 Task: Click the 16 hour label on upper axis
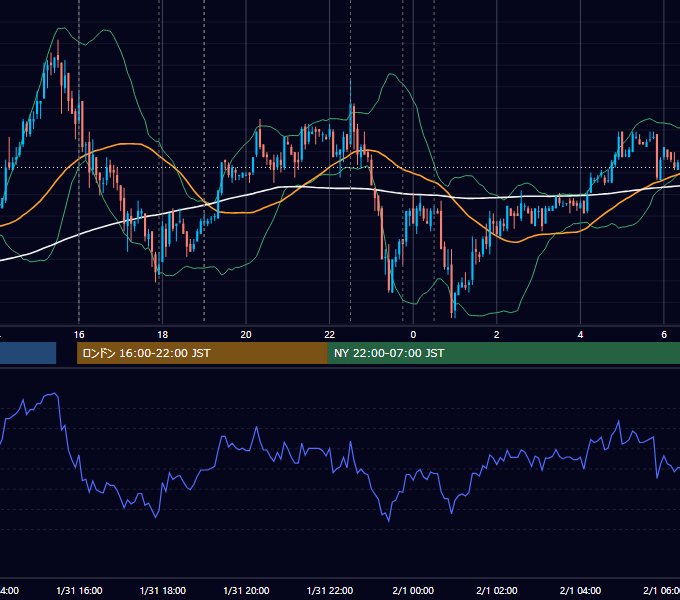(x=79, y=335)
